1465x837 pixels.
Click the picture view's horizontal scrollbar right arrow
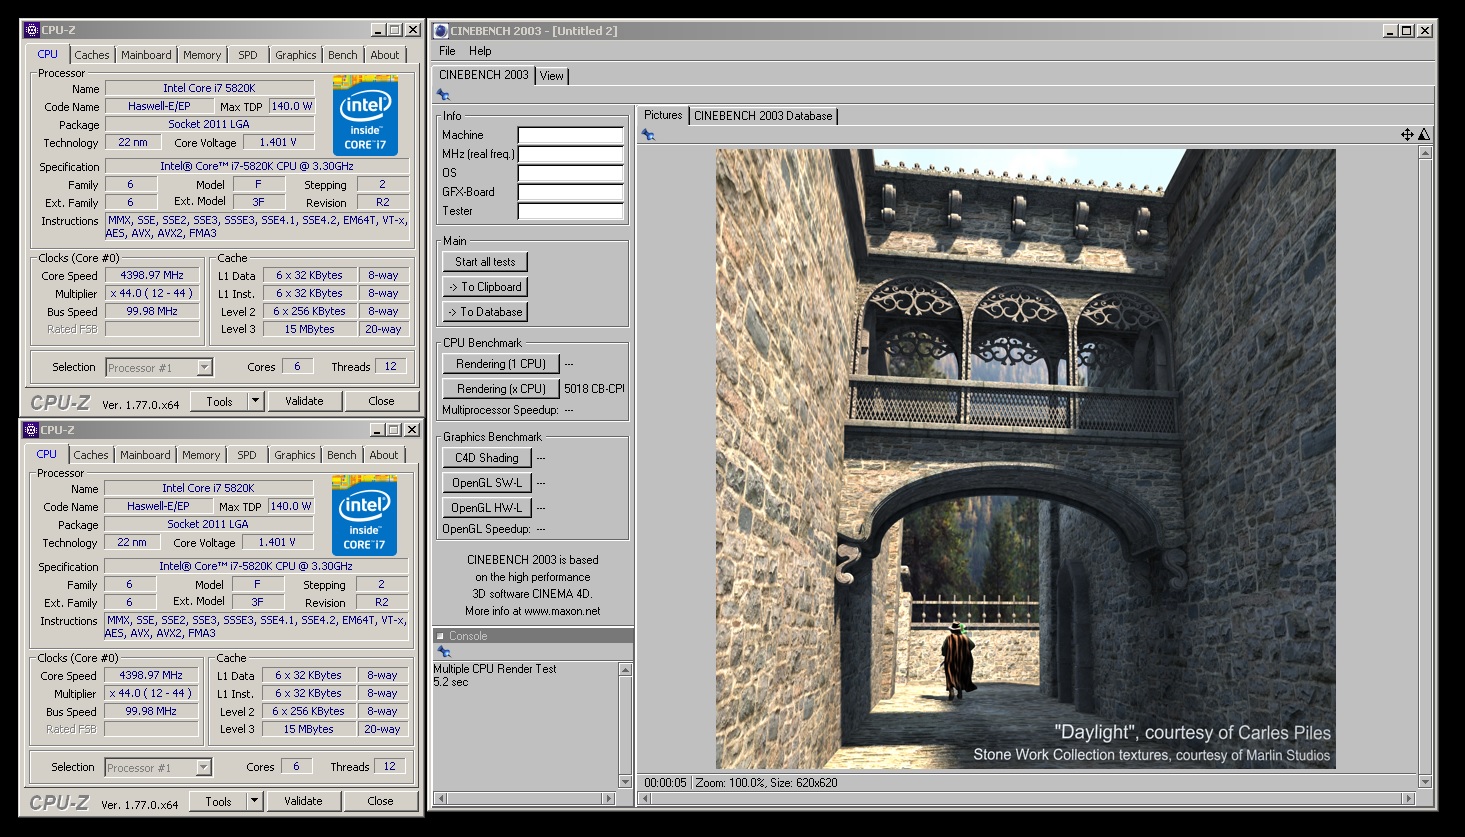[x=1409, y=798]
